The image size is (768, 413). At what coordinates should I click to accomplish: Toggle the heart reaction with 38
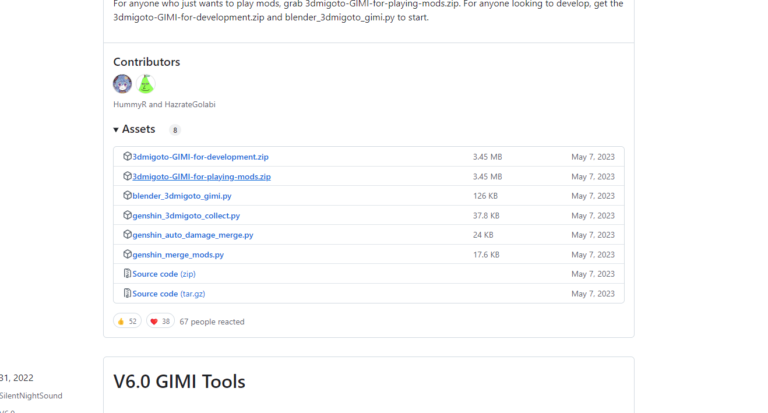click(159, 322)
